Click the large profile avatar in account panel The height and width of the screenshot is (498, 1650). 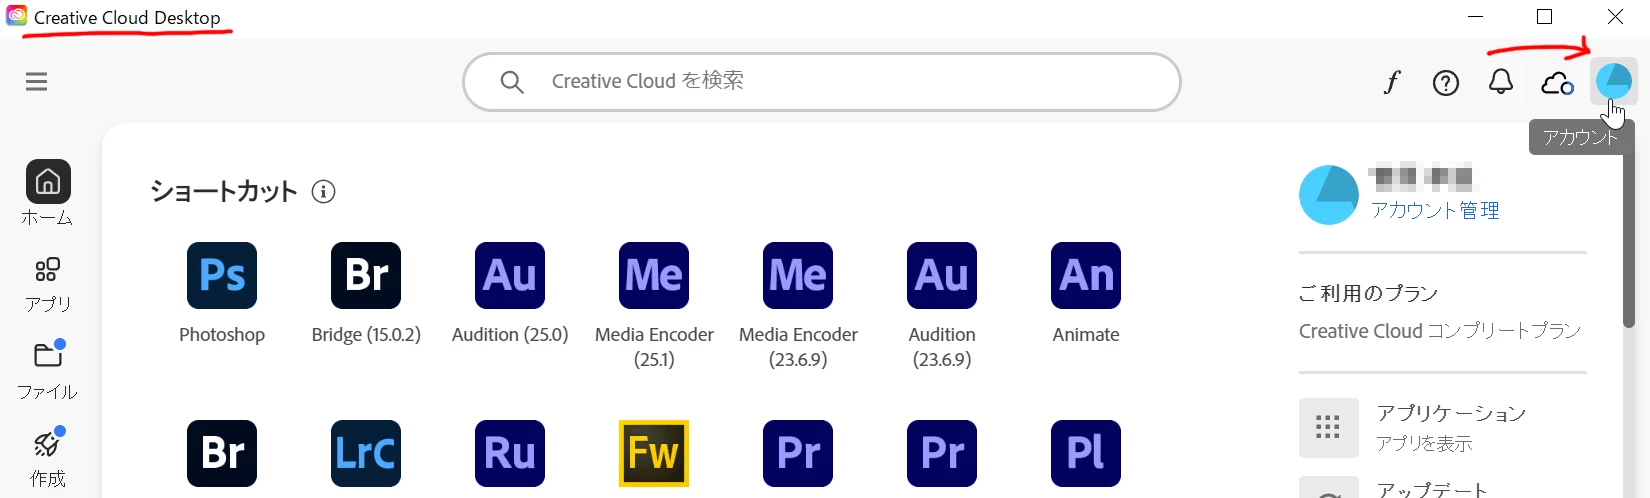(1329, 195)
